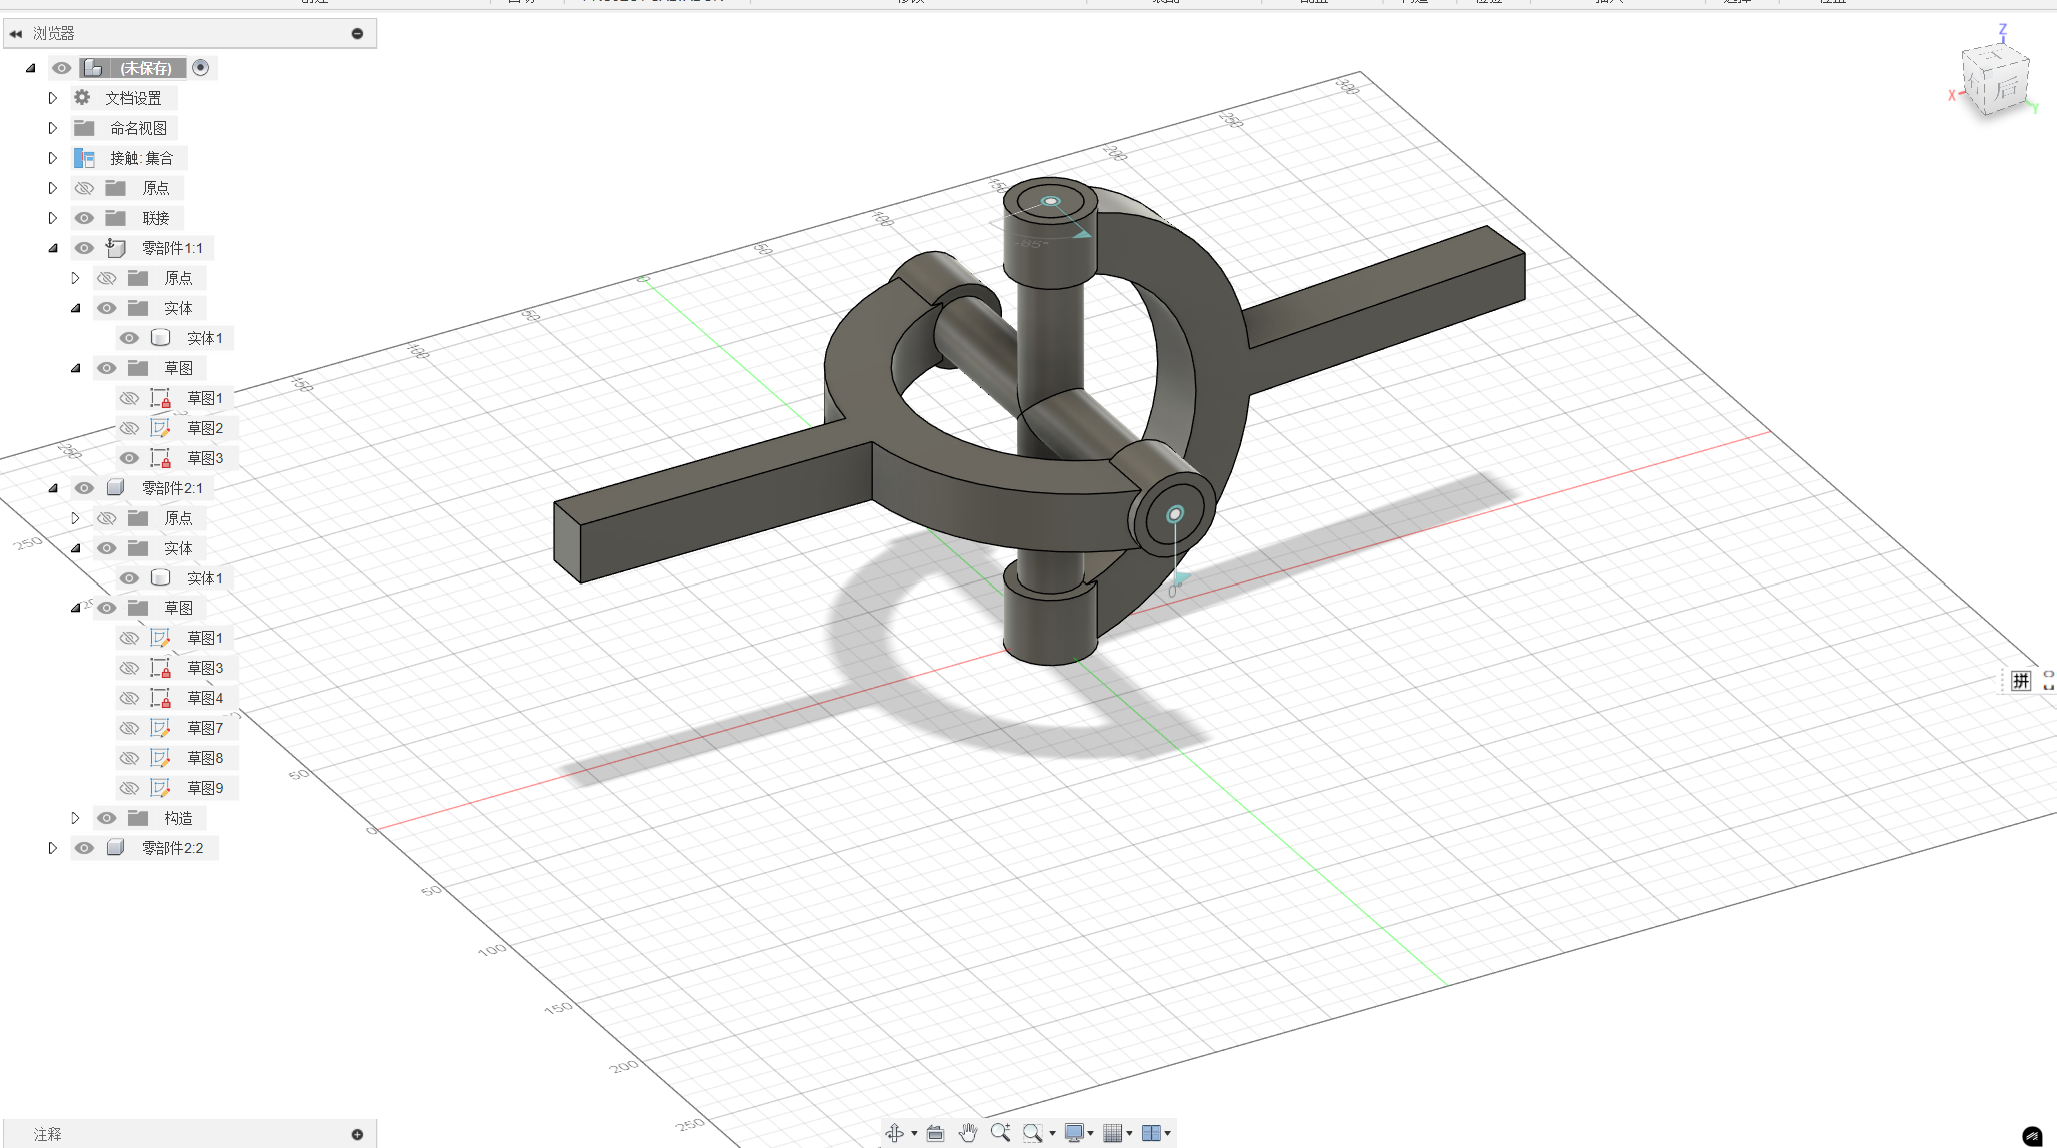The image size is (2057, 1148).
Task: Click the 零部件2:2 component icon
Action: click(x=116, y=848)
